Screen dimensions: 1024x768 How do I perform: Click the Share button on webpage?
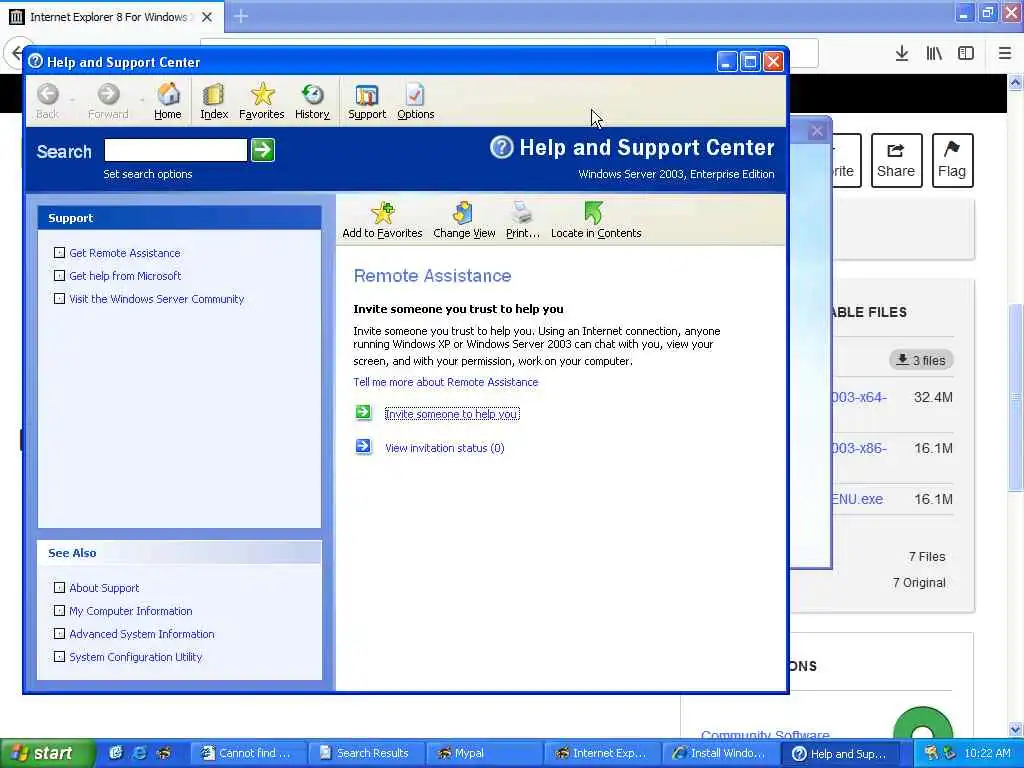(896, 161)
